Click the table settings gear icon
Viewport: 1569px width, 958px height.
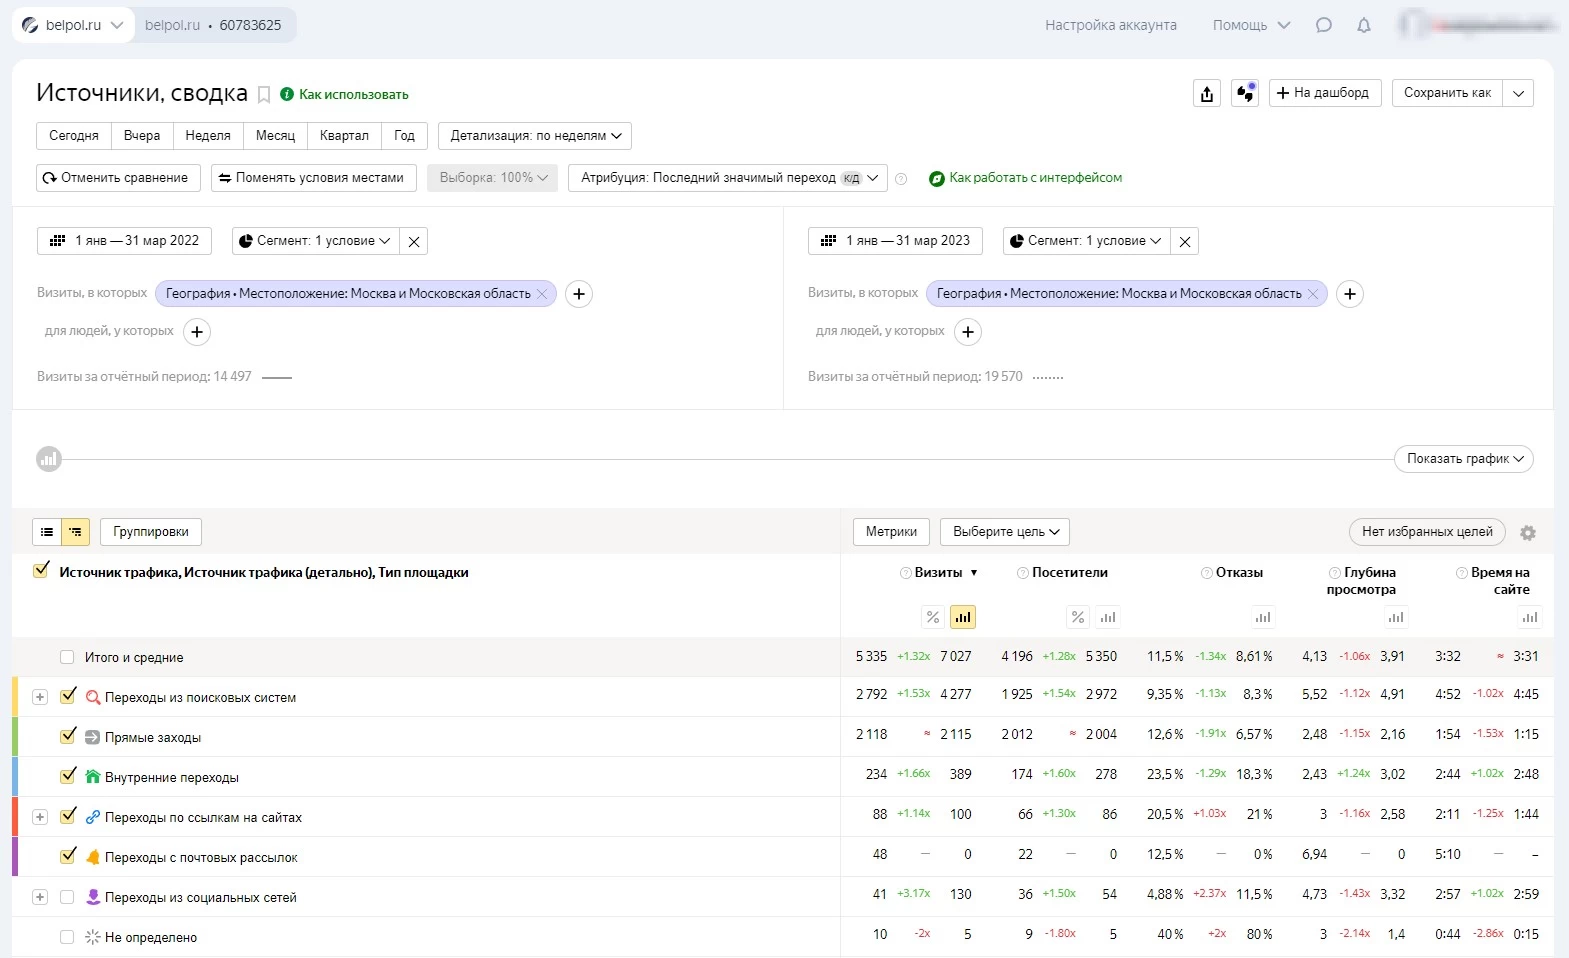pos(1527,533)
